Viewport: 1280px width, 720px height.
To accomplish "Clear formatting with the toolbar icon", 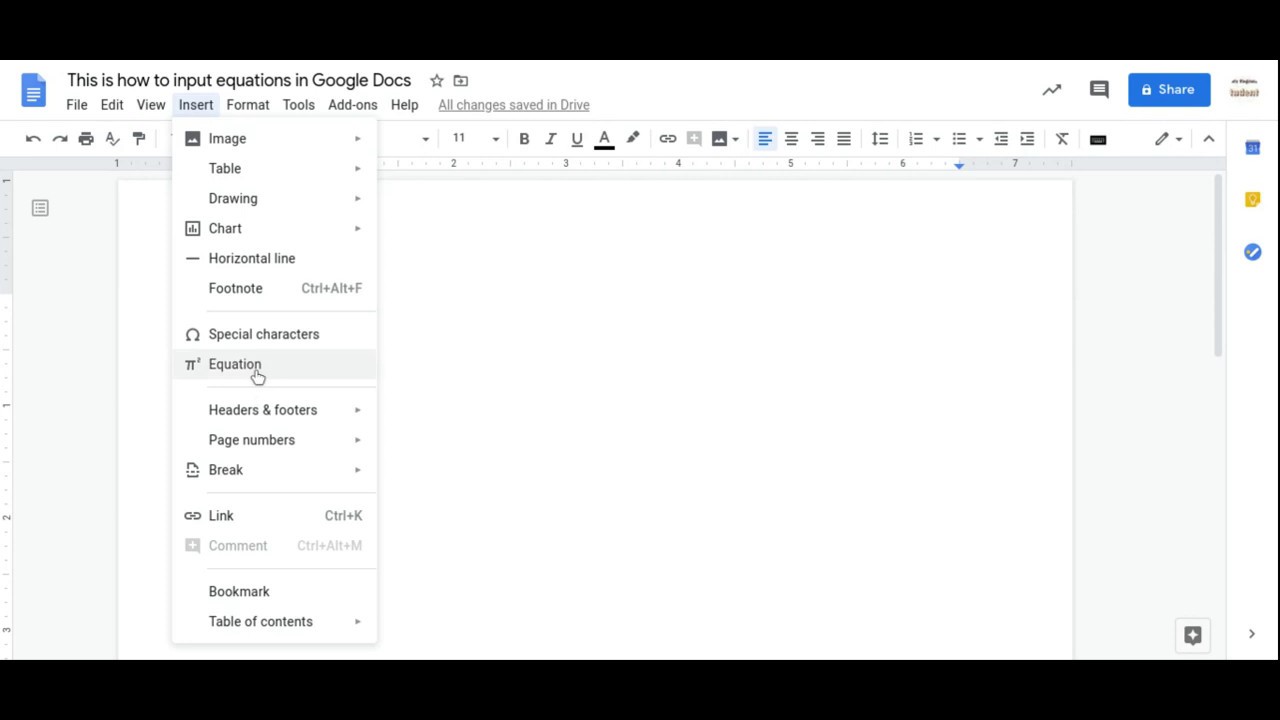I will 1062,139.
